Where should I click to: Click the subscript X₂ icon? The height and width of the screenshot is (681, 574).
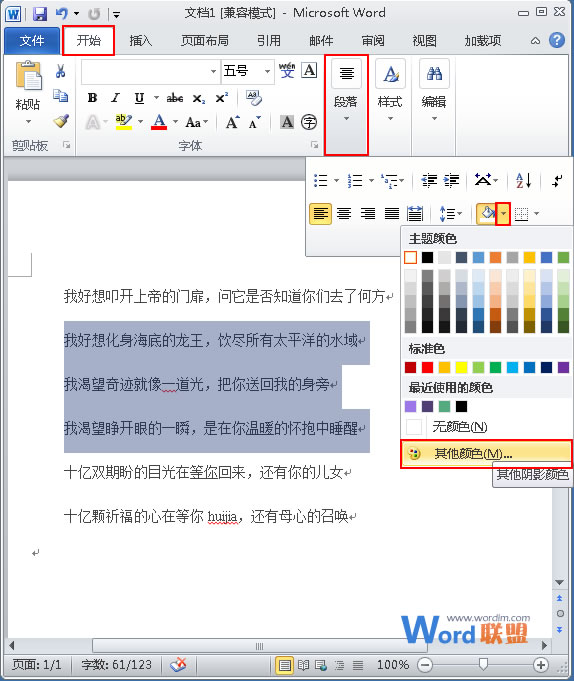(x=198, y=99)
